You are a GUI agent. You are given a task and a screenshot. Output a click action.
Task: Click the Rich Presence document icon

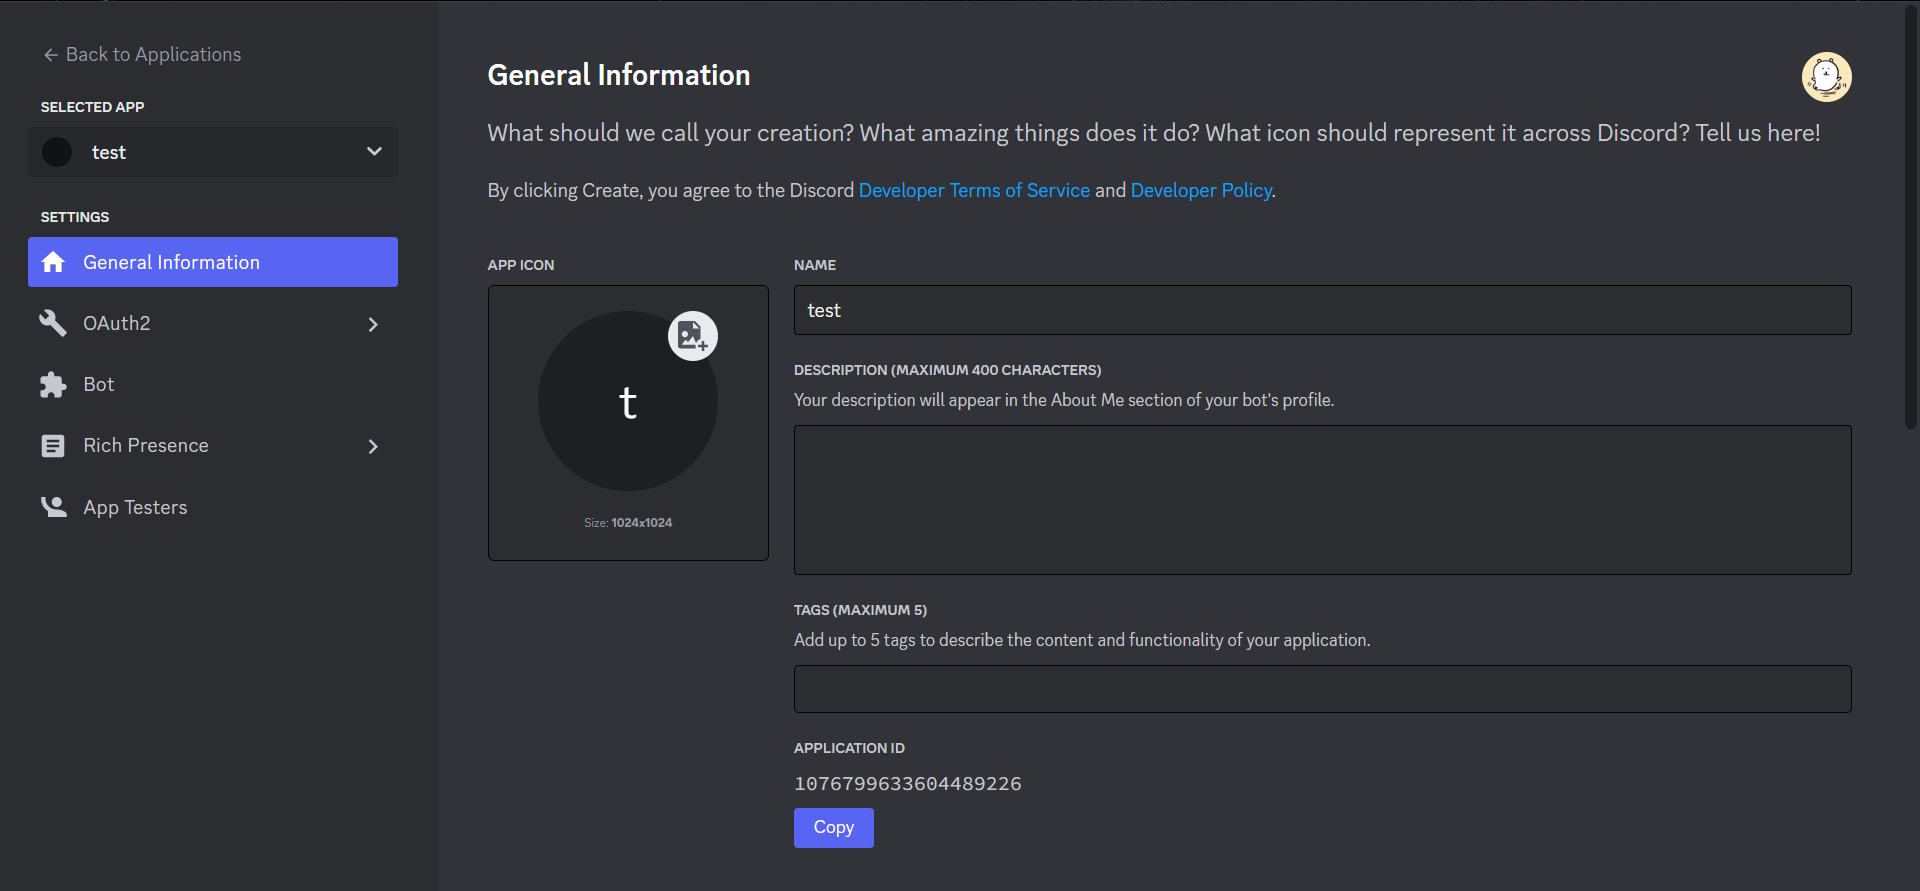pos(53,446)
